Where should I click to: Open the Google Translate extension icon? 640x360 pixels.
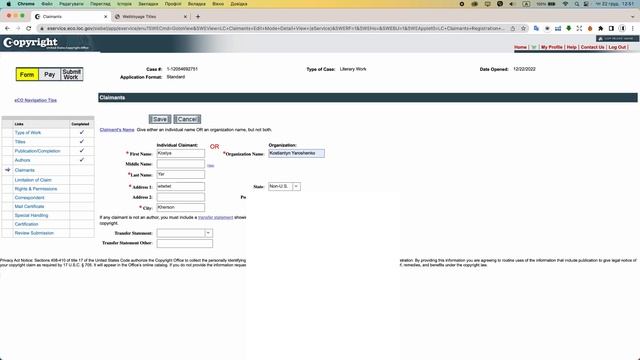(536, 29)
